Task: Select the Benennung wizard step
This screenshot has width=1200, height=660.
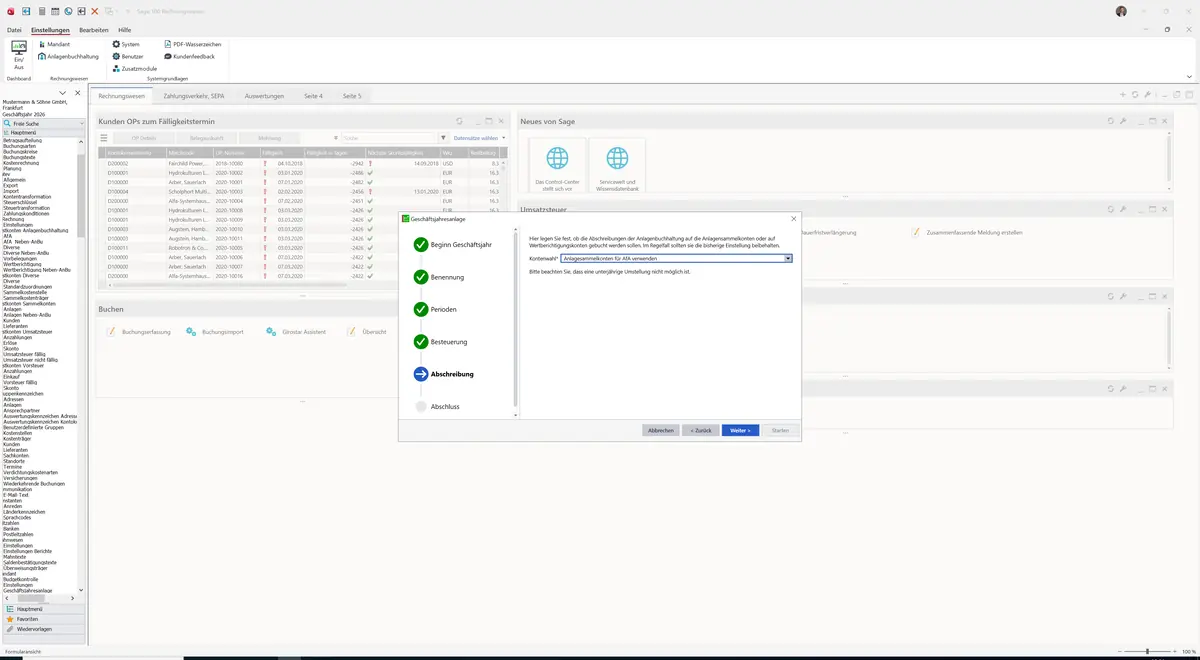Action: (440, 277)
